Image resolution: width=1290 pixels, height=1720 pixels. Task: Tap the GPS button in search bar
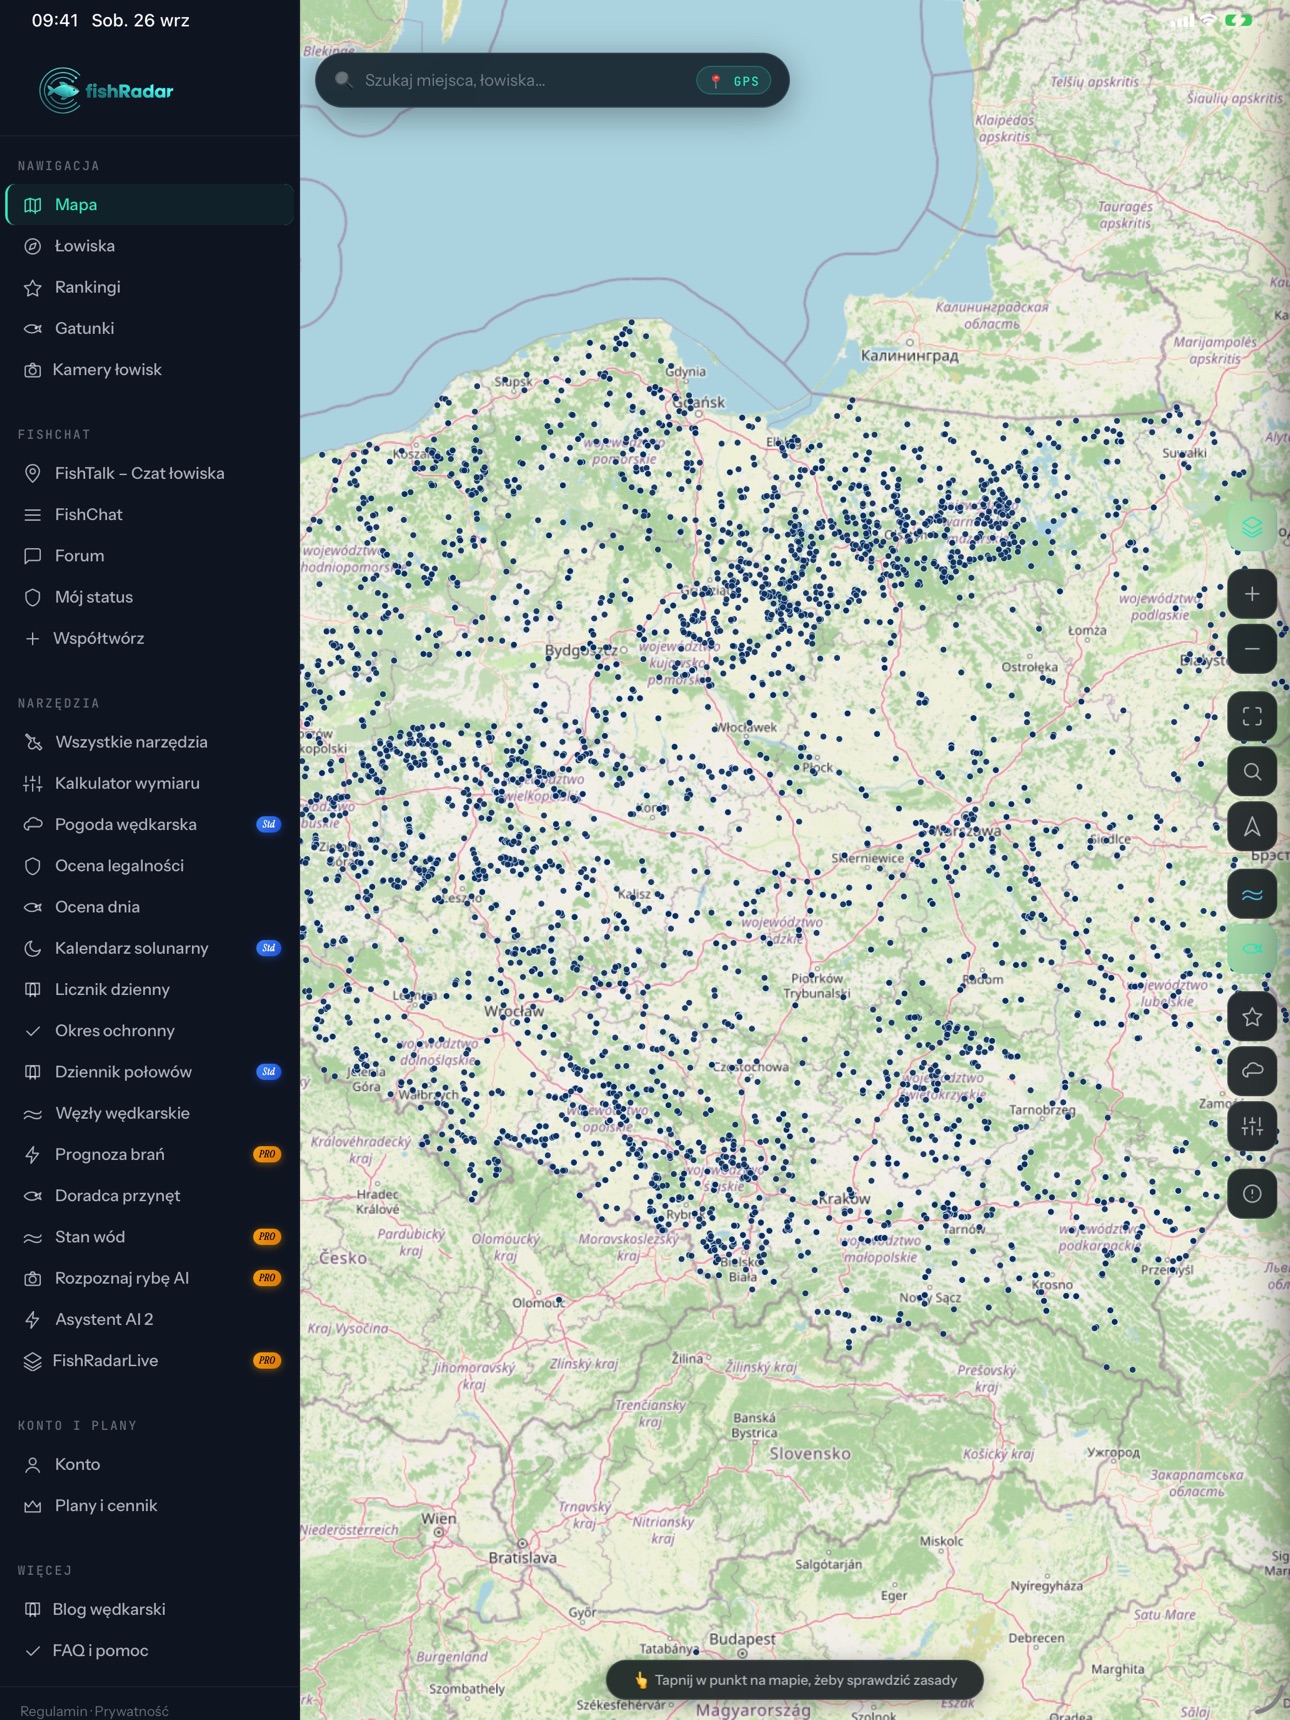[734, 81]
